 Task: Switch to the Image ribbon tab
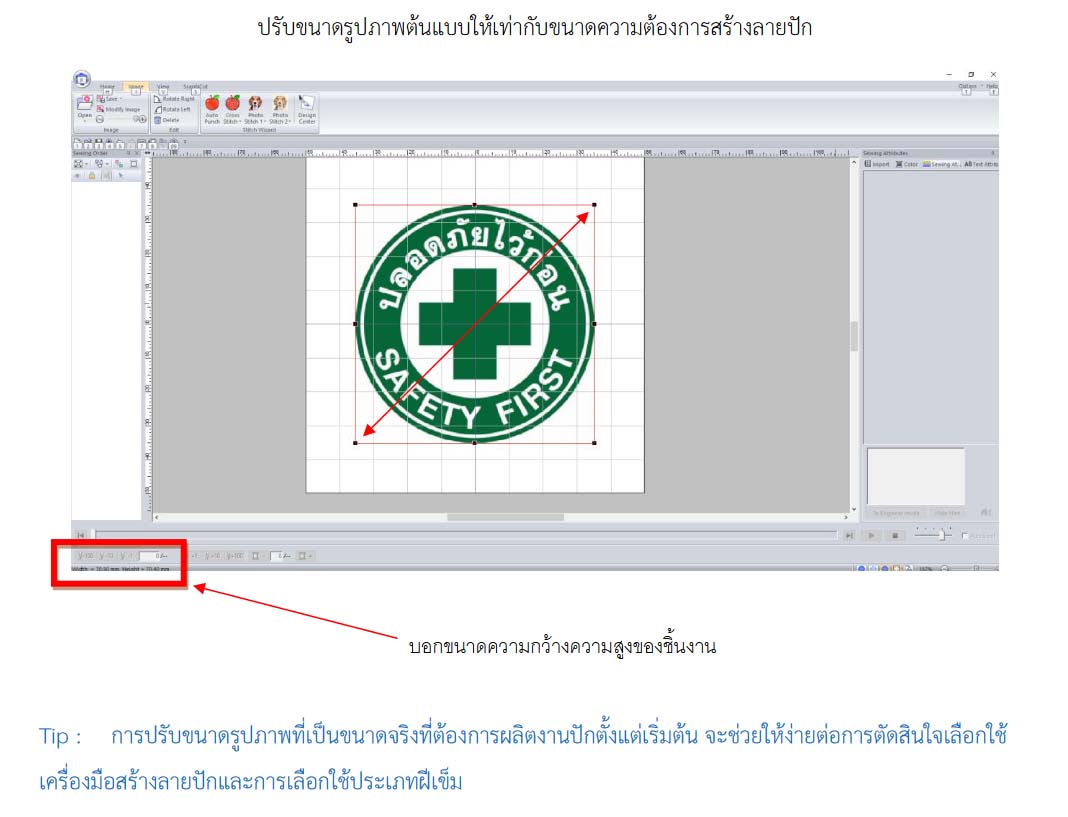pyautogui.click(x=136, y=87)
